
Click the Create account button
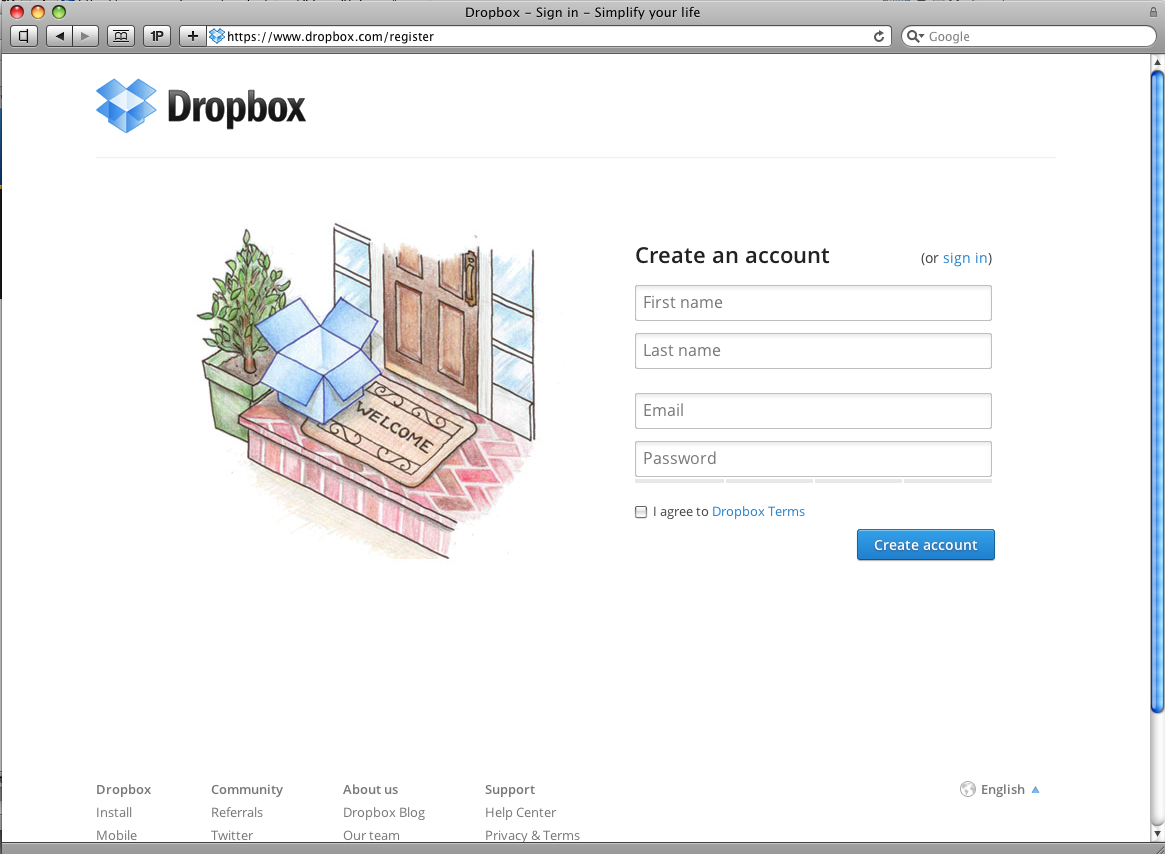pos(925,545)
